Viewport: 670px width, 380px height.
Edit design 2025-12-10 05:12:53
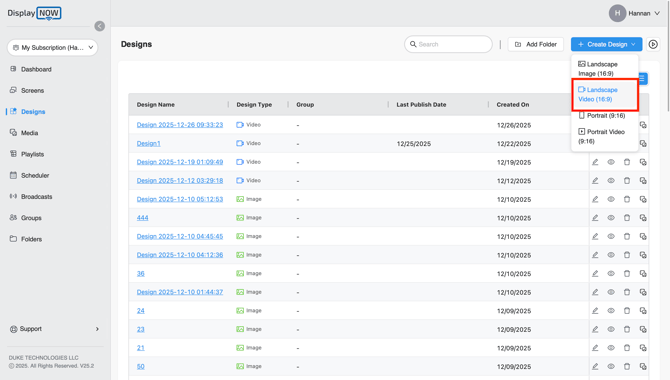(595, 199)
